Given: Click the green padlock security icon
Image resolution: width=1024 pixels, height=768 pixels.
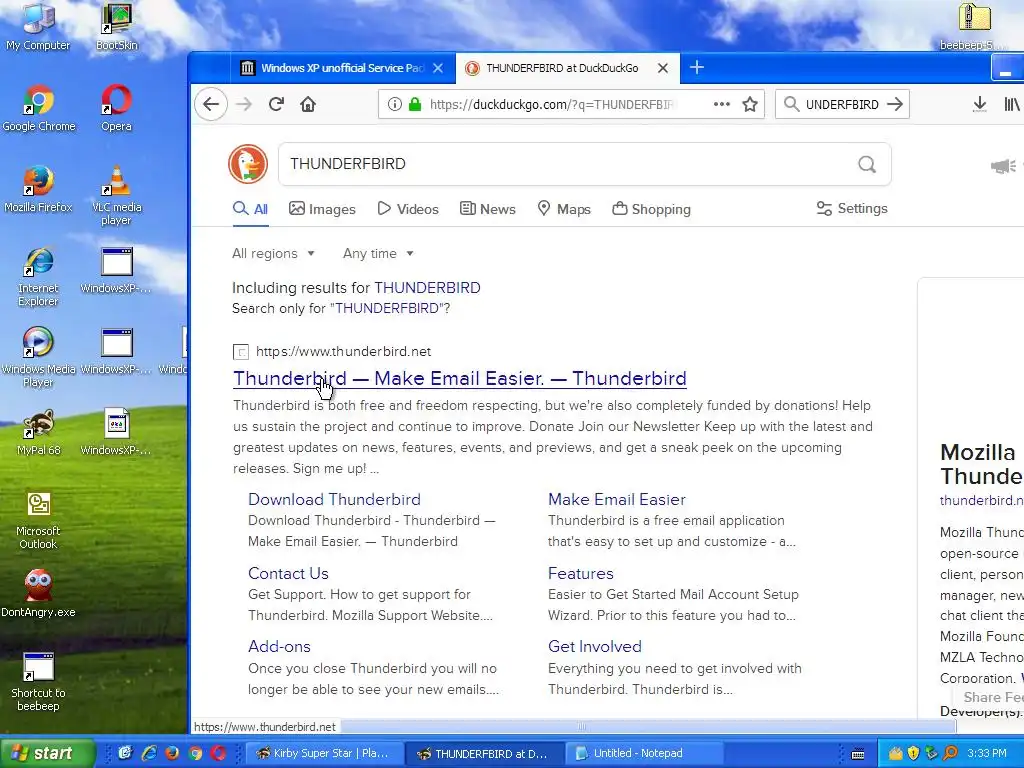Looking at the screenshot, I should click(x=415, y=104).
